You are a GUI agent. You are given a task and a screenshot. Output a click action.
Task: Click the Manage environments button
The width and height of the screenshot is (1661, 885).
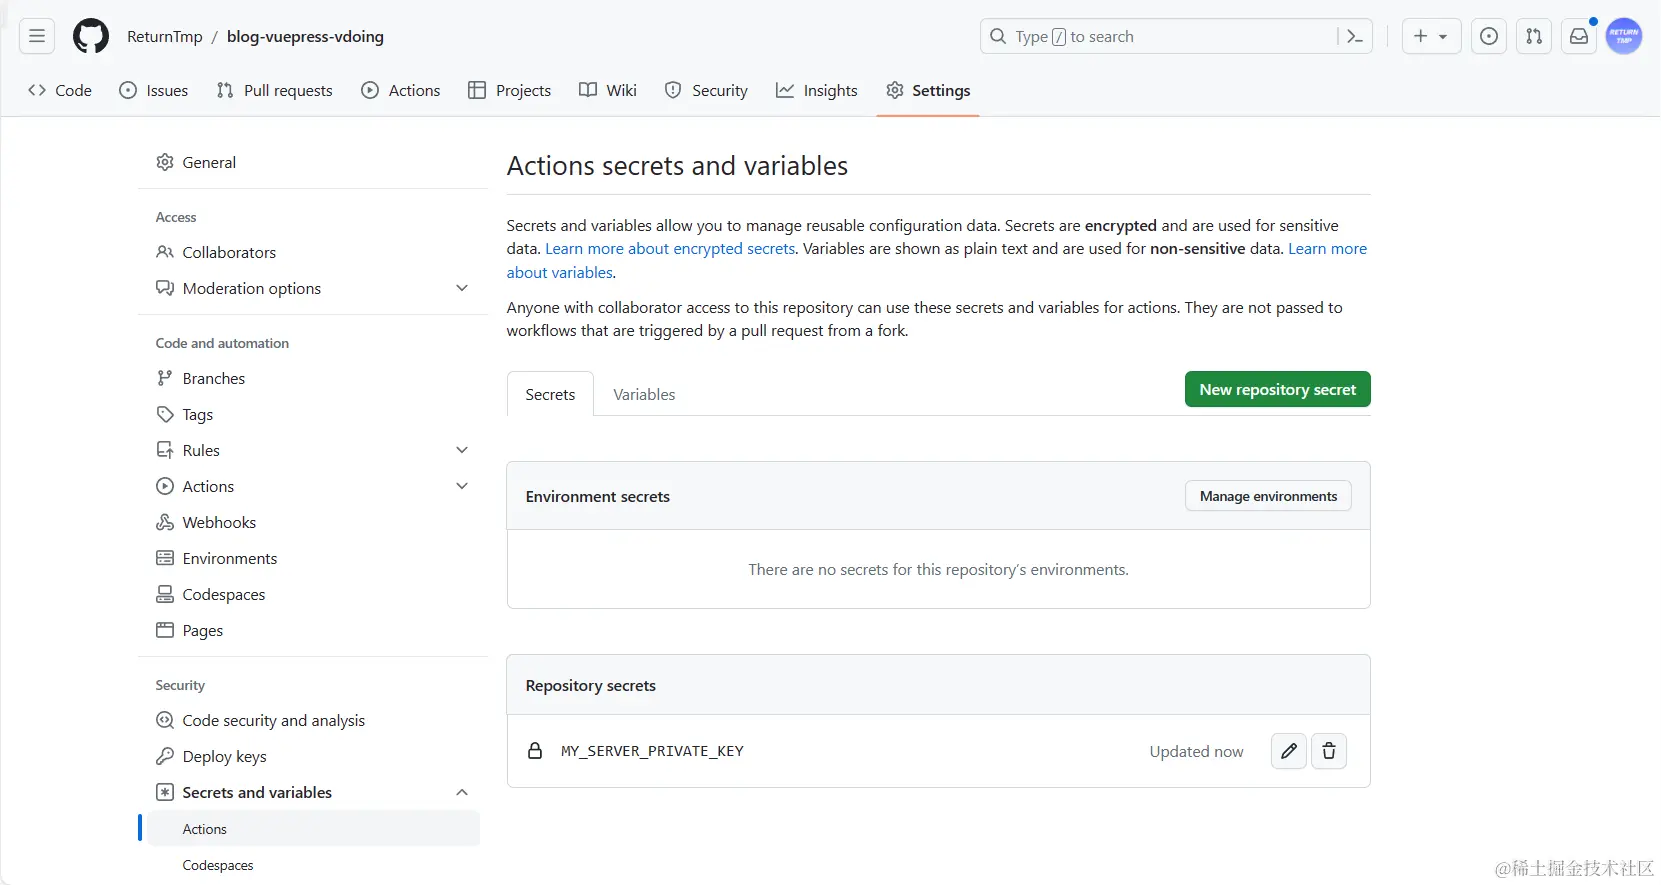(1268, 496)
